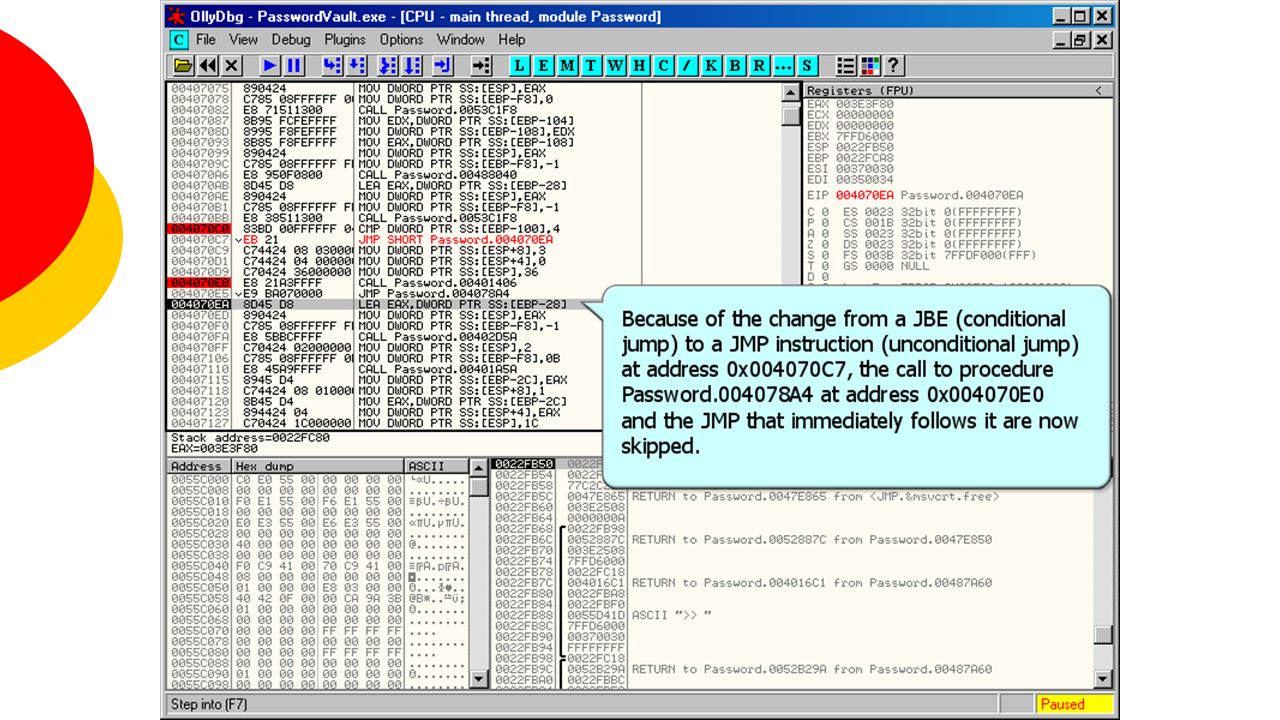Show CPU window with C toolbar button
The width and height of the screenshot is (1280, 720).
coord(664,65)
